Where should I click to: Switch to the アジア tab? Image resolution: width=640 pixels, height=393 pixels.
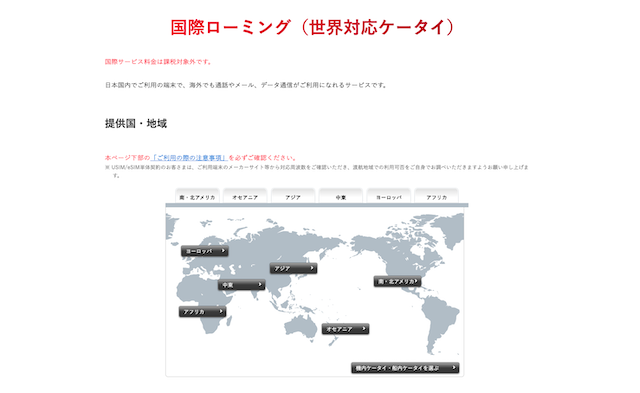[293, 196]
